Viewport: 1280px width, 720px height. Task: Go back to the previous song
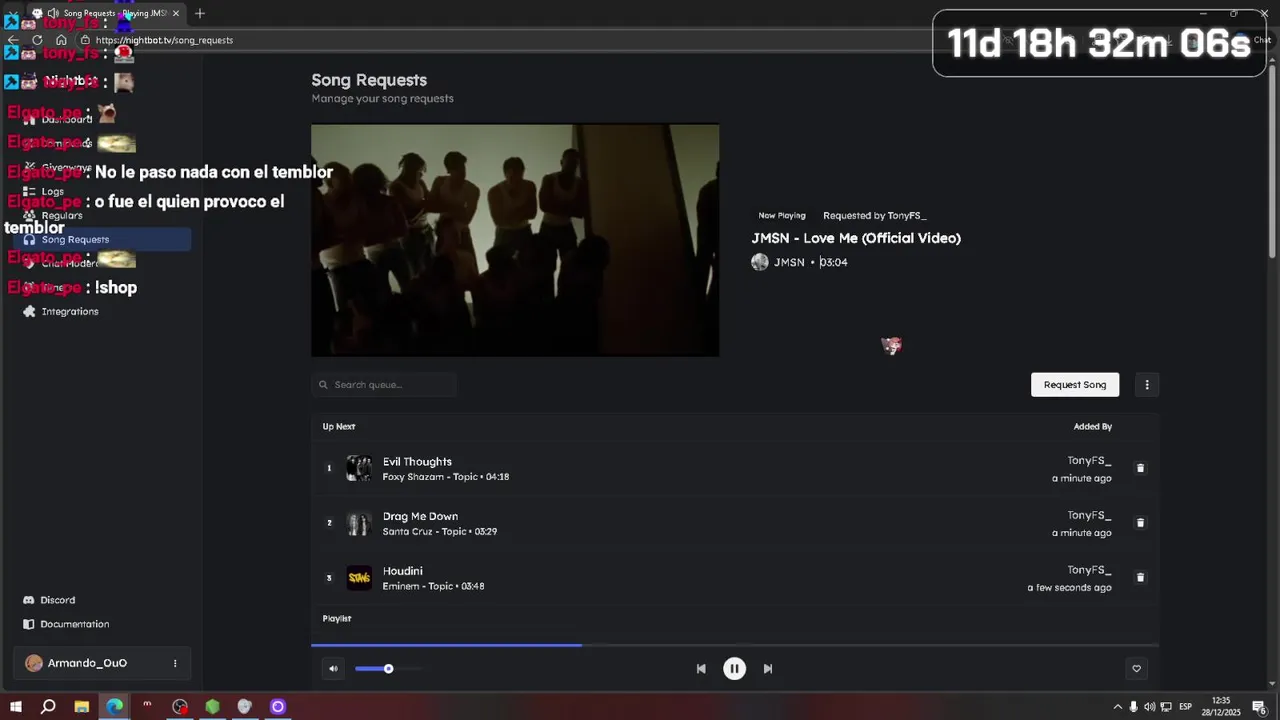[701, 669]
